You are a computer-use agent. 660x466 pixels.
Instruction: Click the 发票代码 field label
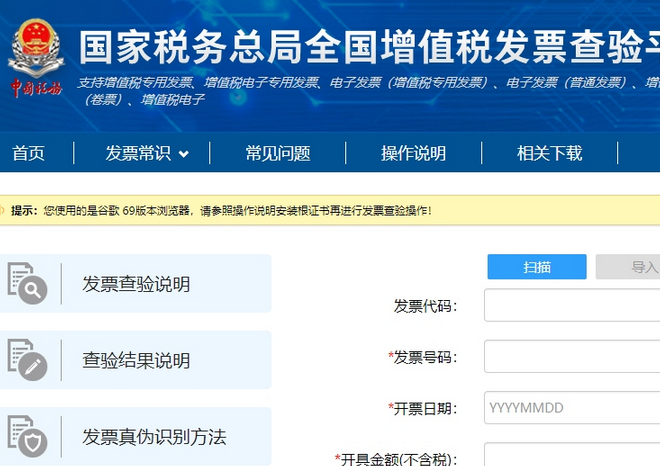click(x=425, y=306)
